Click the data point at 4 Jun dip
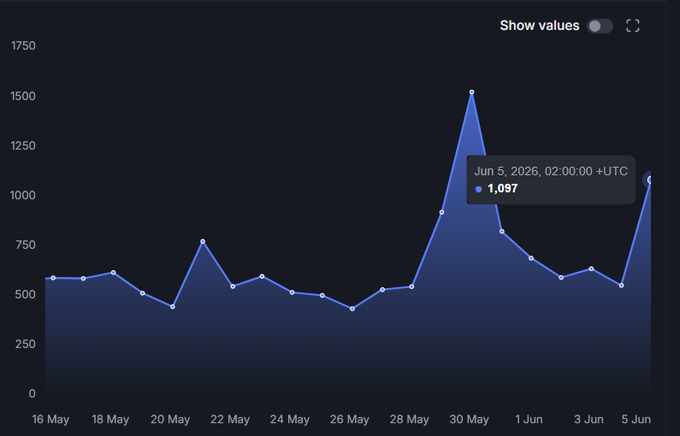680x436 pixels. (x=621, y=285)
